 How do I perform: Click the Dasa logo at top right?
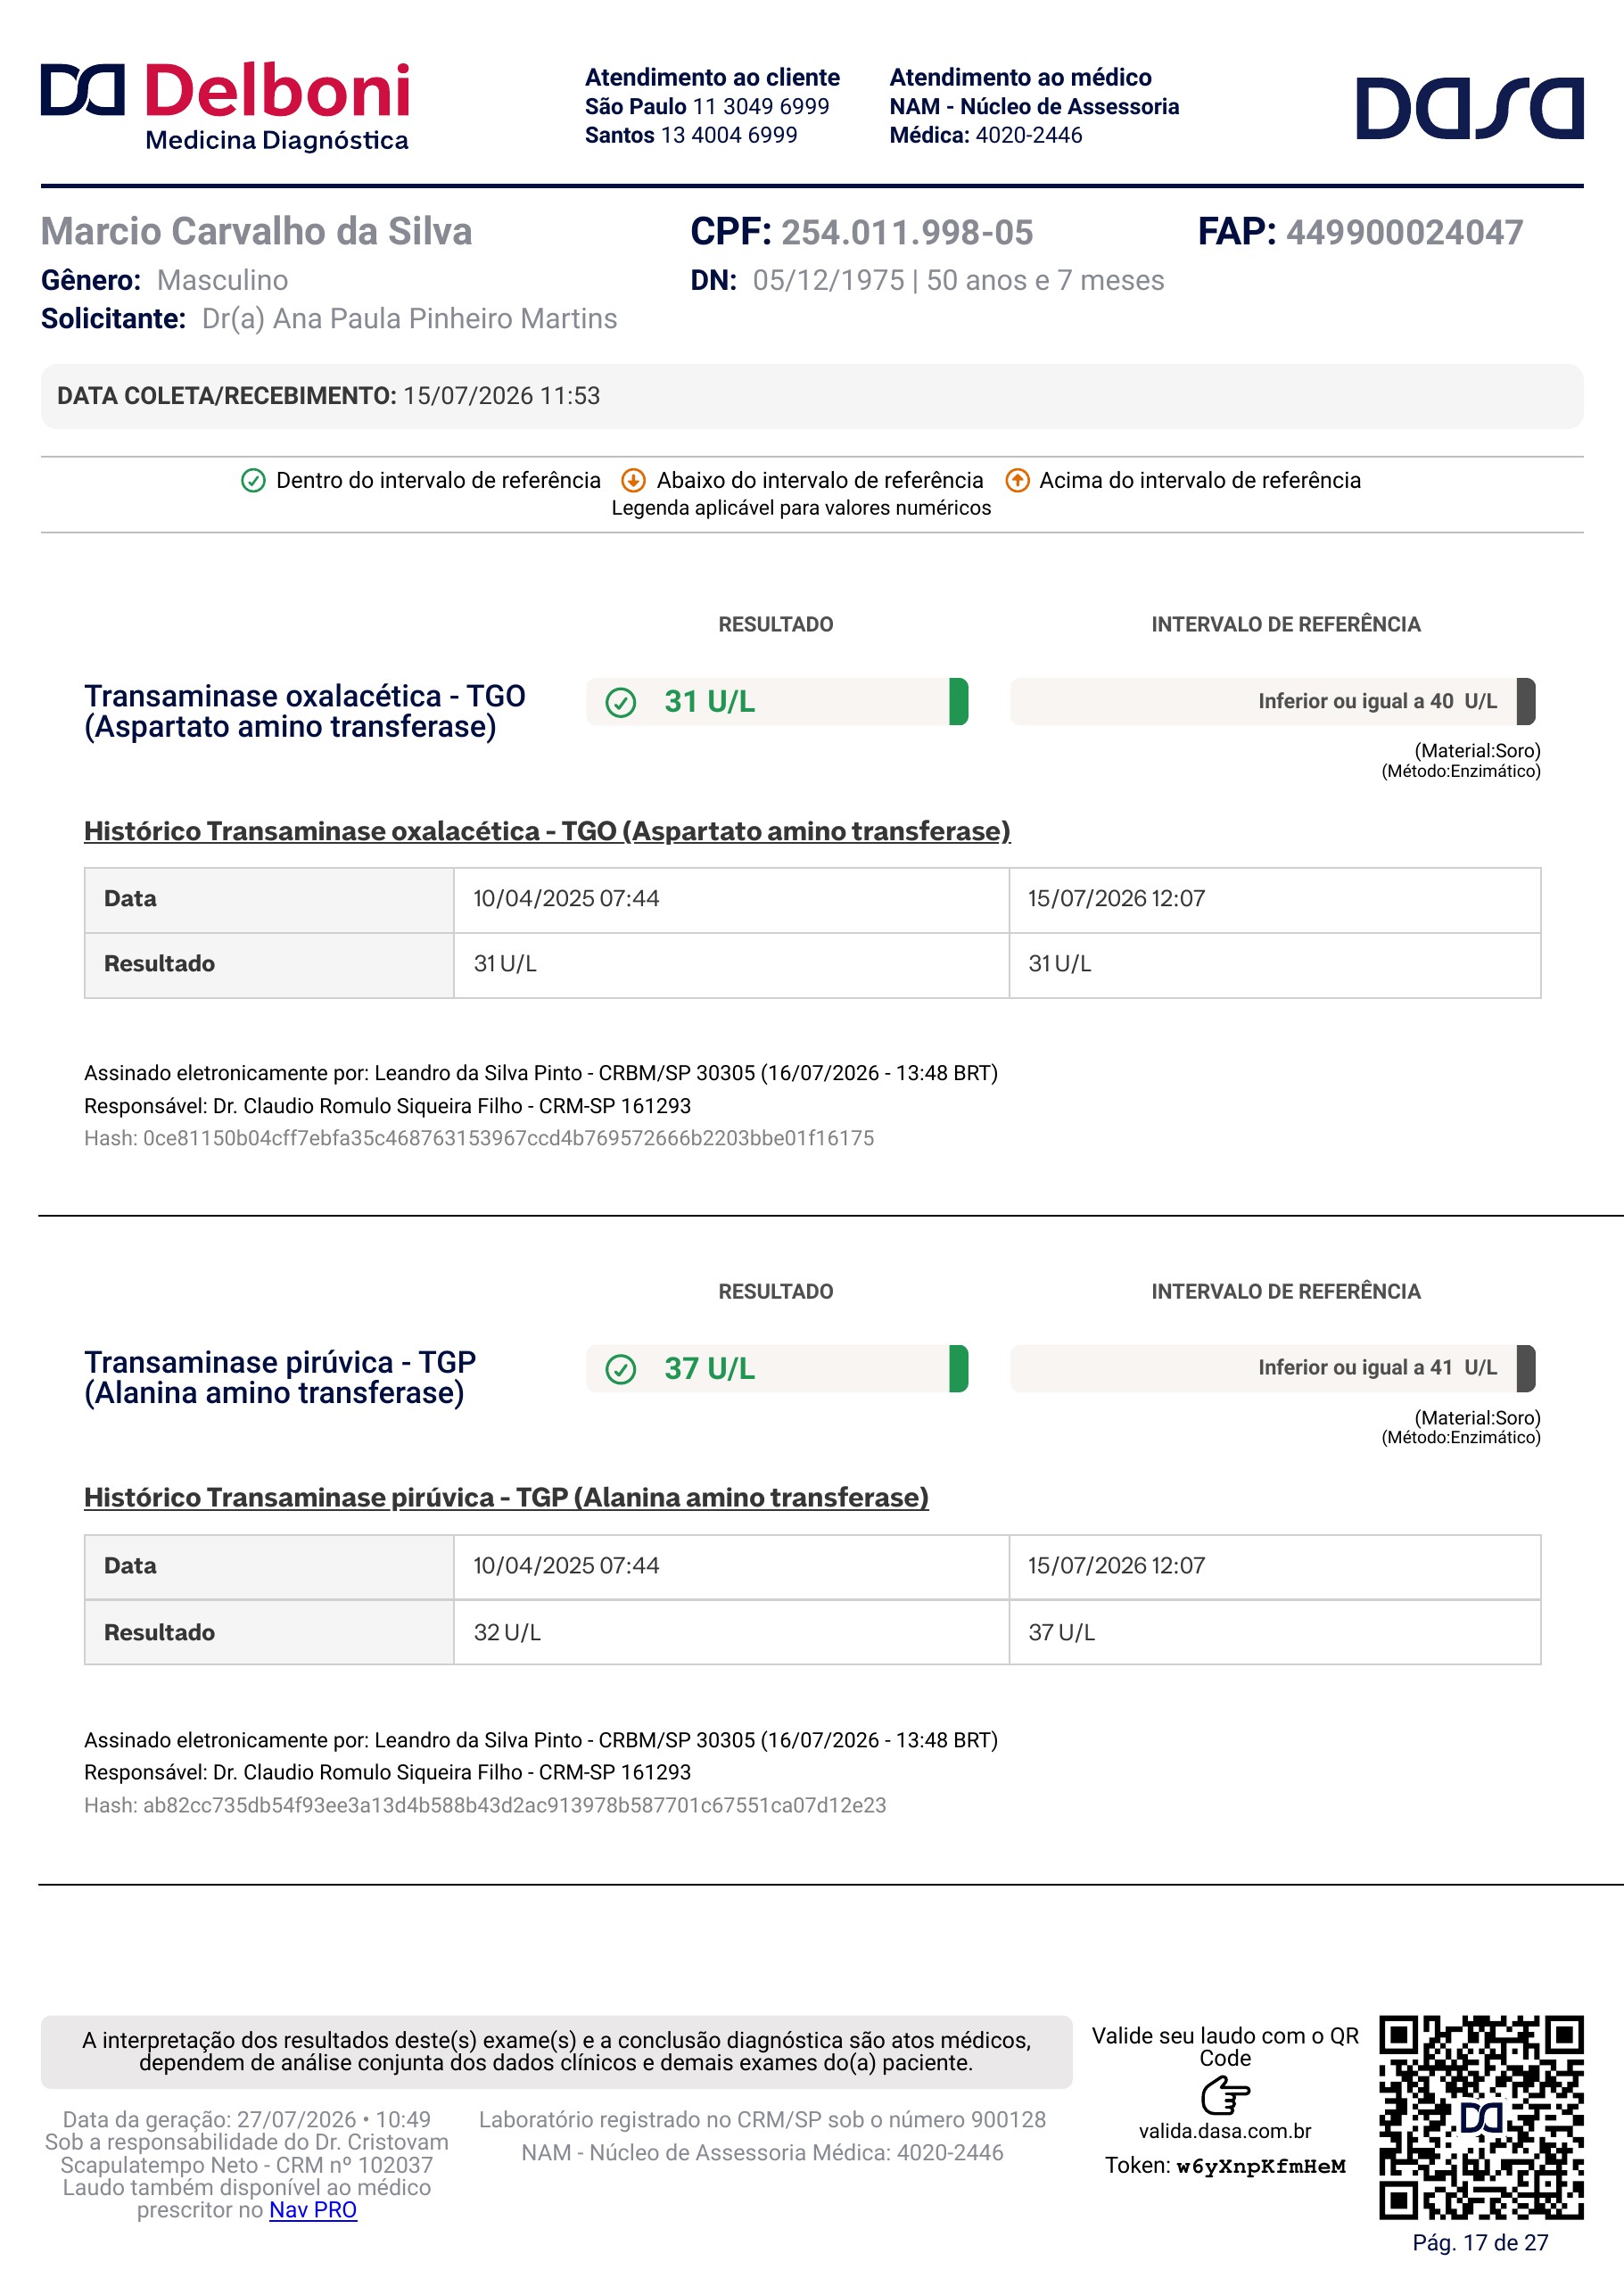click(x=1469, y=107)
